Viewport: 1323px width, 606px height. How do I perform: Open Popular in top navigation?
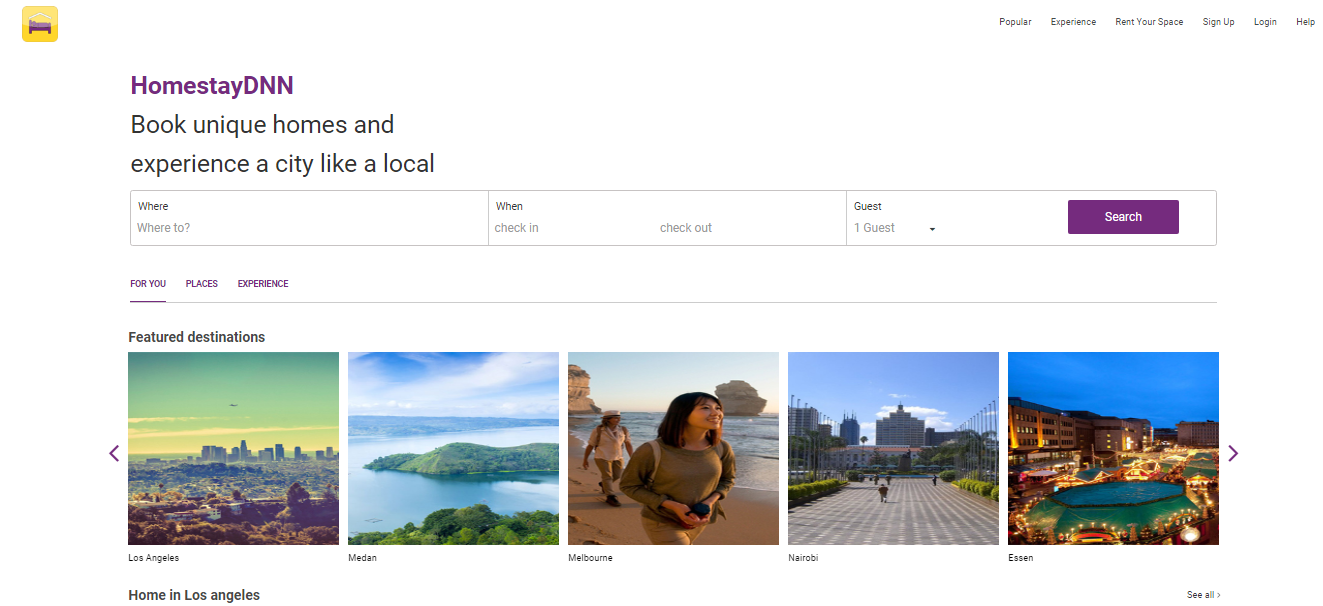point(1015,22)
